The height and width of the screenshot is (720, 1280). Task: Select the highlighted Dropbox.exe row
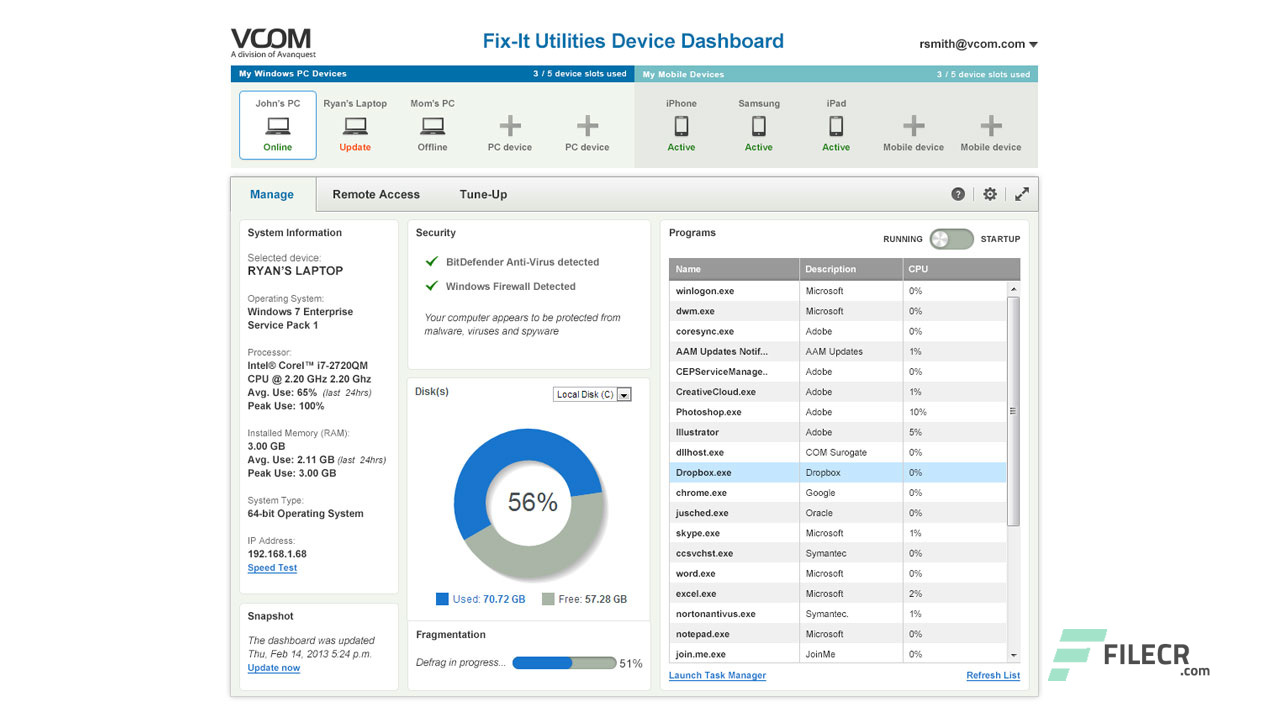click(x=838, y=473)
